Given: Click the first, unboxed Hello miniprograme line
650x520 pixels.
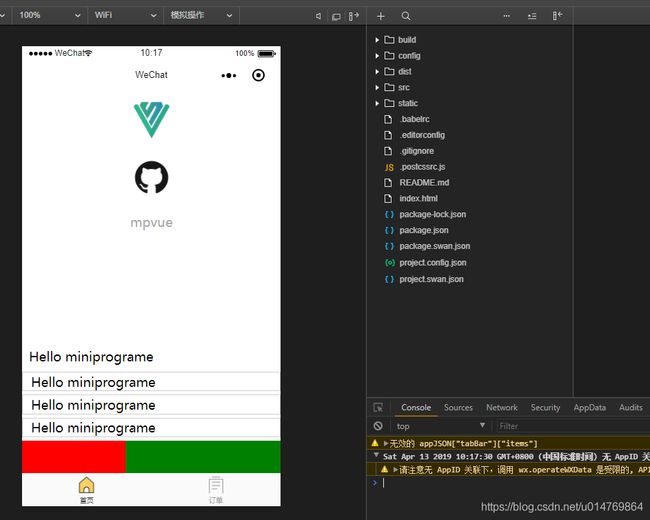Looking at the screenshot, I should (x=91, y=357).
